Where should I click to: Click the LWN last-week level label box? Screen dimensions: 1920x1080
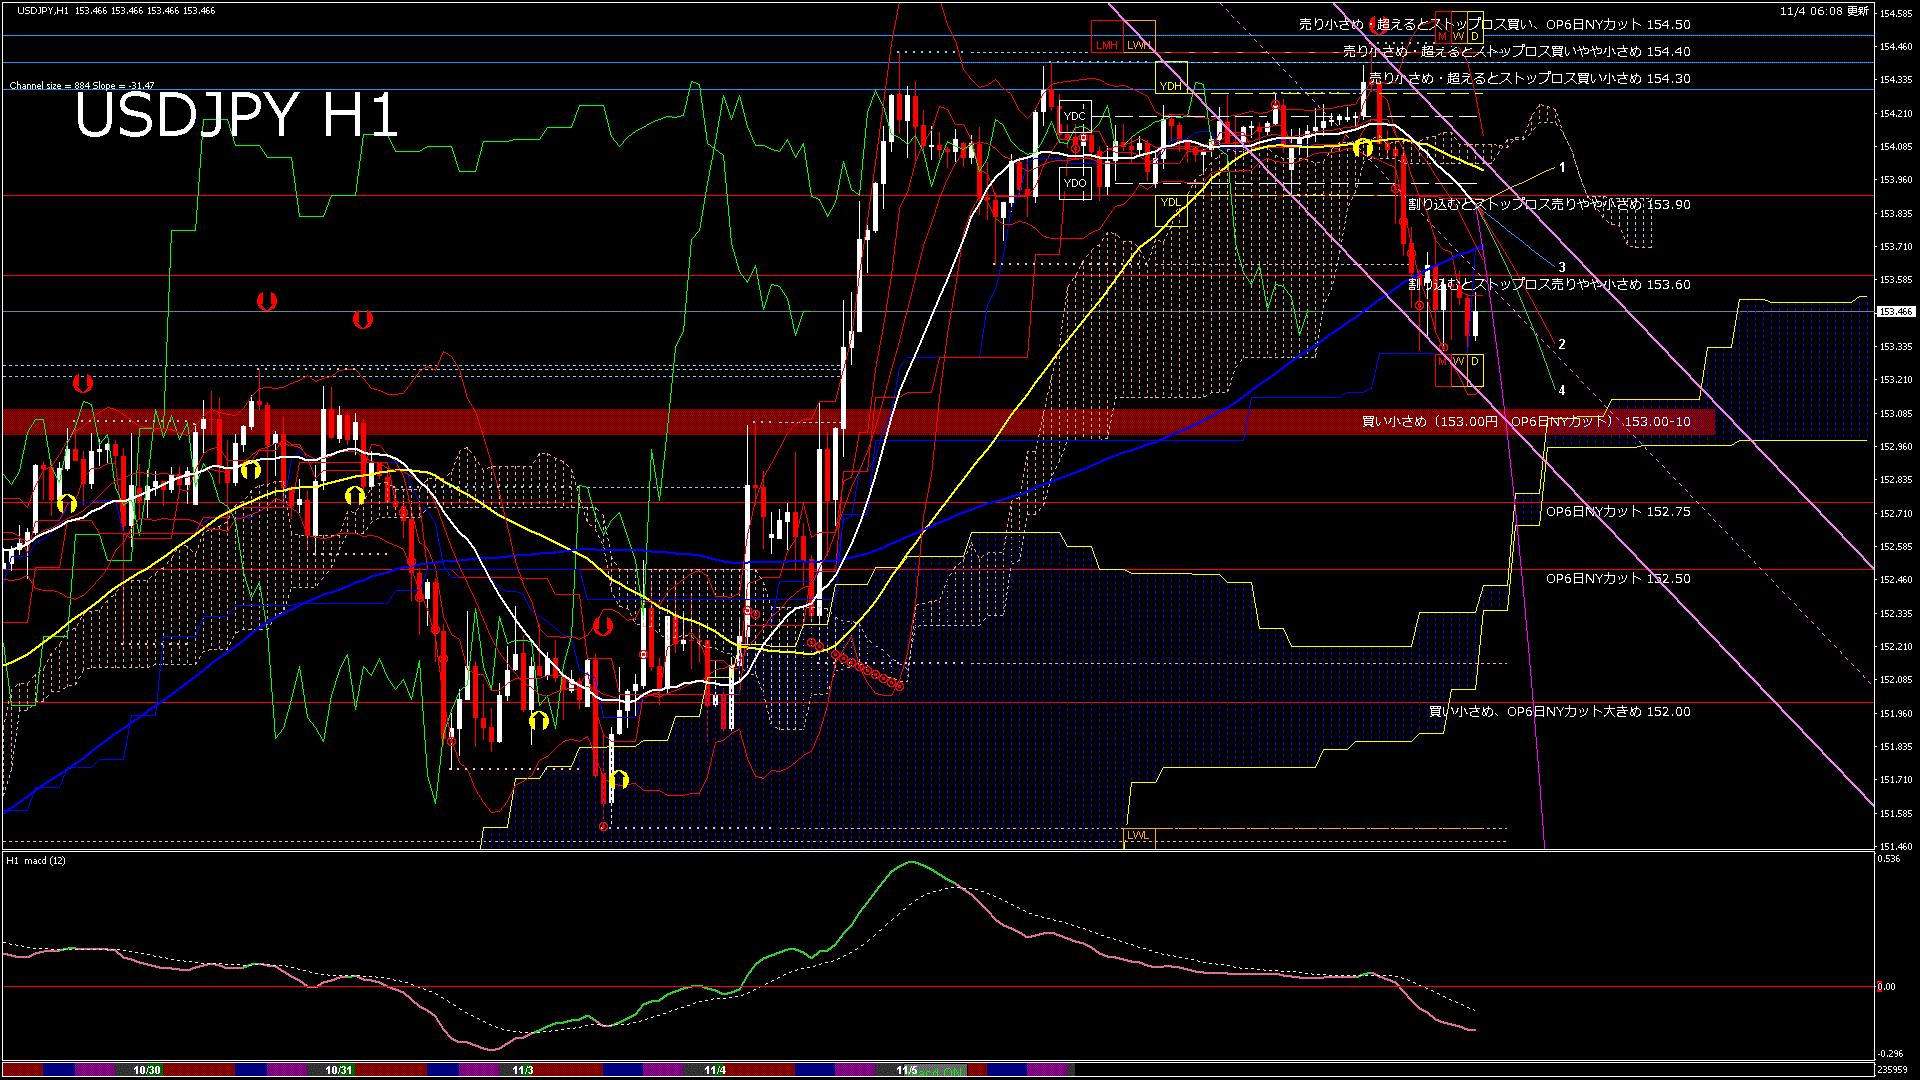[1139, 44]
